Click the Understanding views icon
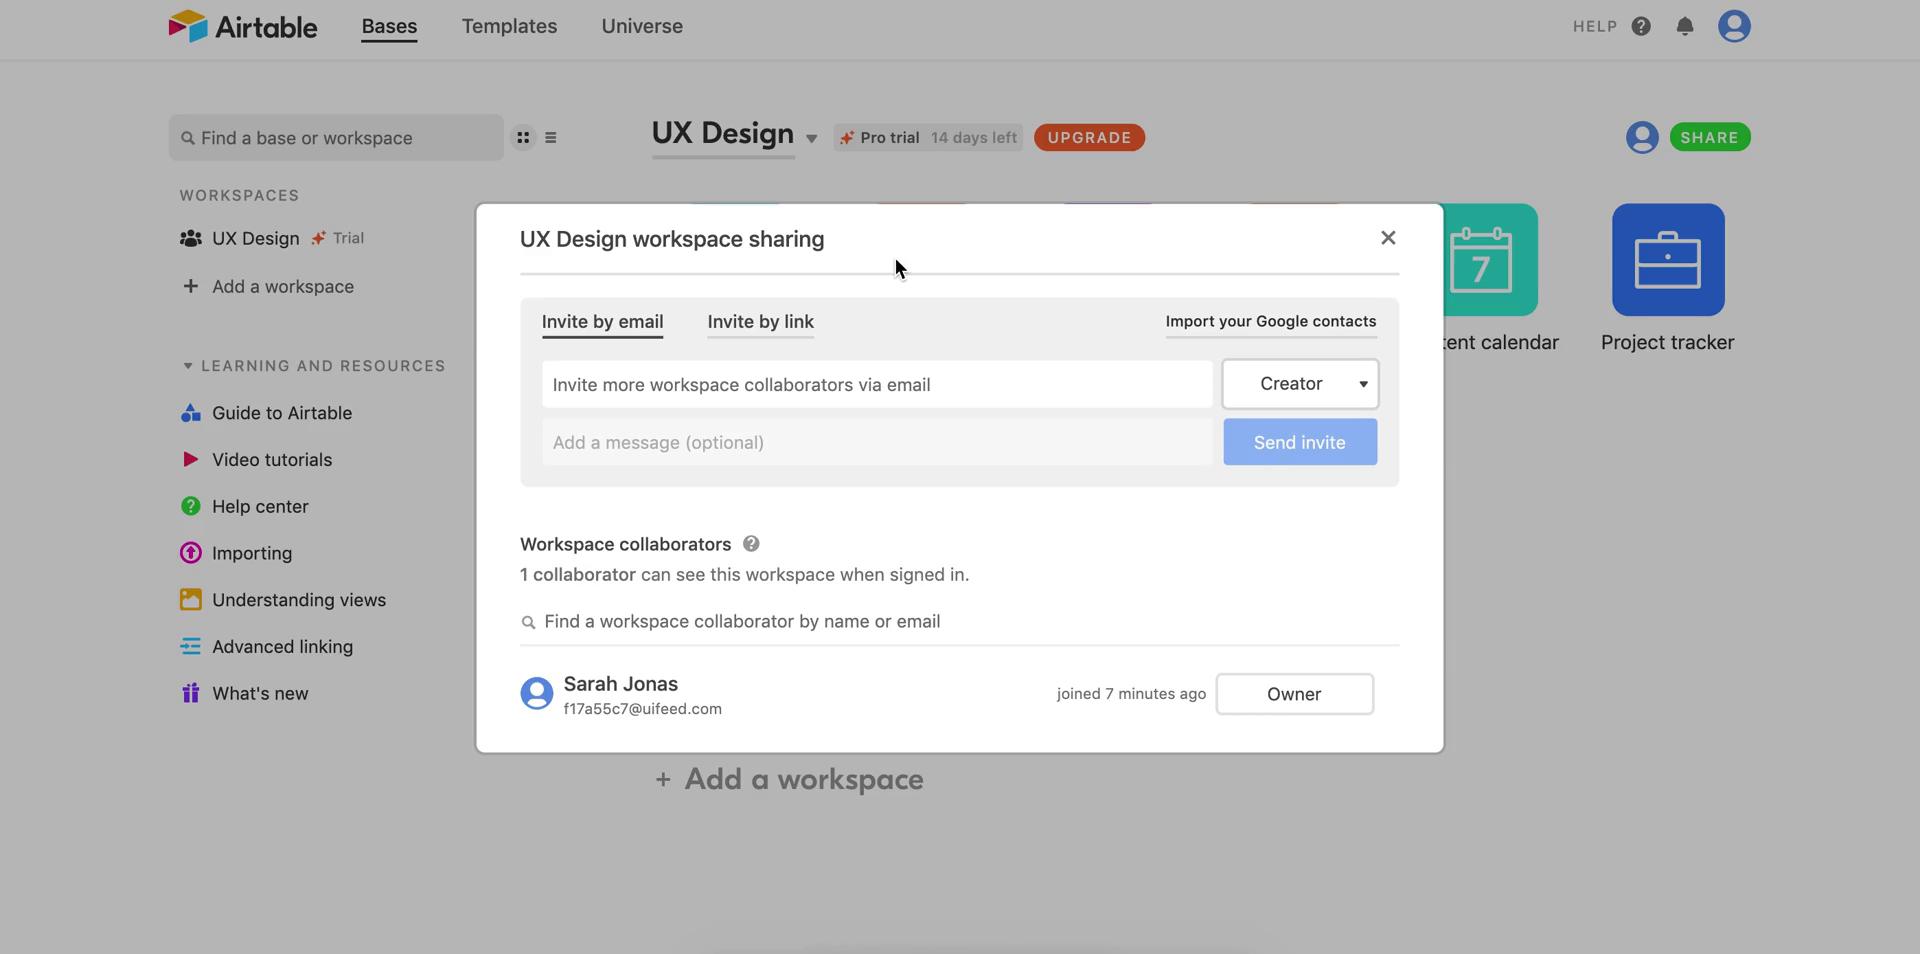This screenshot has height=954, width=1920. tap(190, 600)
